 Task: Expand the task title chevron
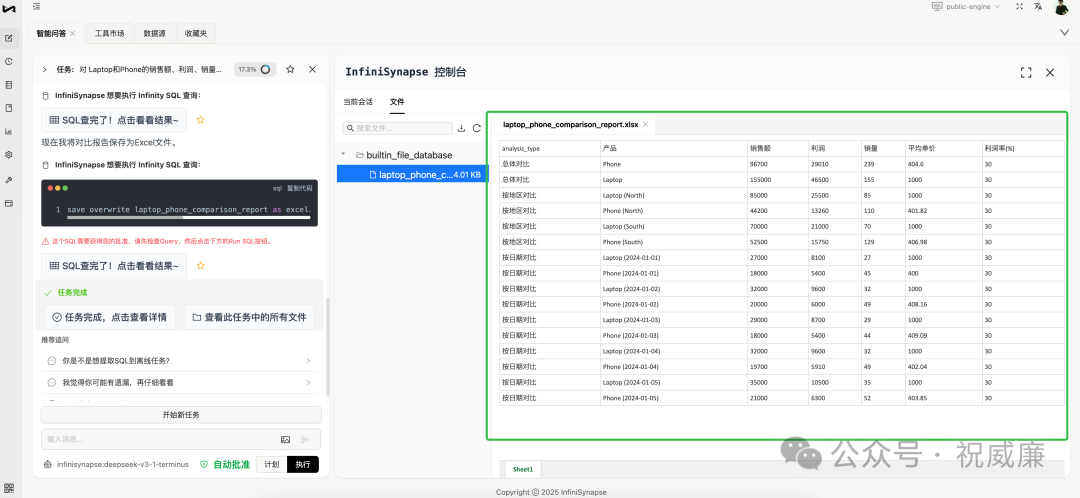(45, 70)
